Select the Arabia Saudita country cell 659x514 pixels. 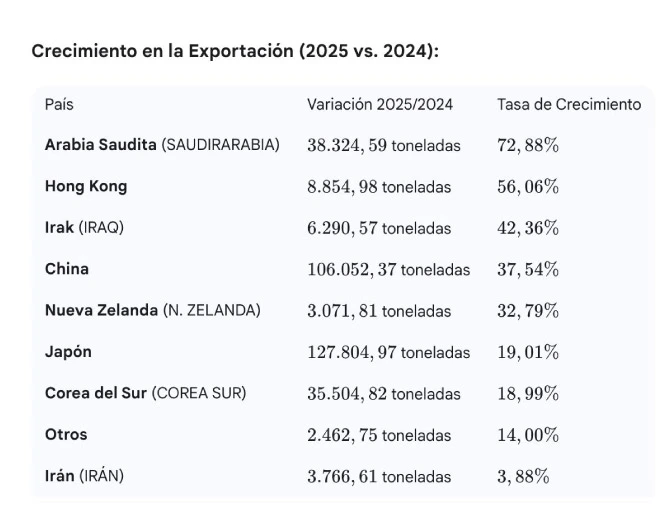click(162, 145)
